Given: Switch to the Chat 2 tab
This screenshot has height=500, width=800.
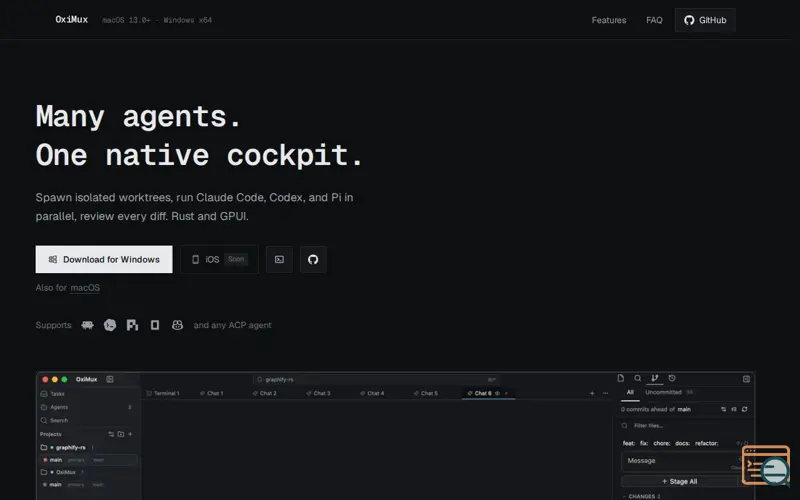Looking at the screenshot, I should (x=265, y=393).
